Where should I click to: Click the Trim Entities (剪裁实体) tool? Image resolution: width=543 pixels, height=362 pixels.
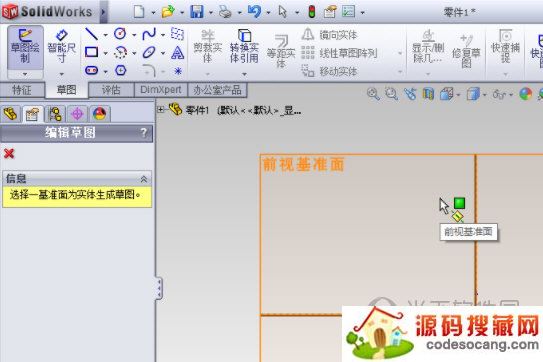coord(208,47)
